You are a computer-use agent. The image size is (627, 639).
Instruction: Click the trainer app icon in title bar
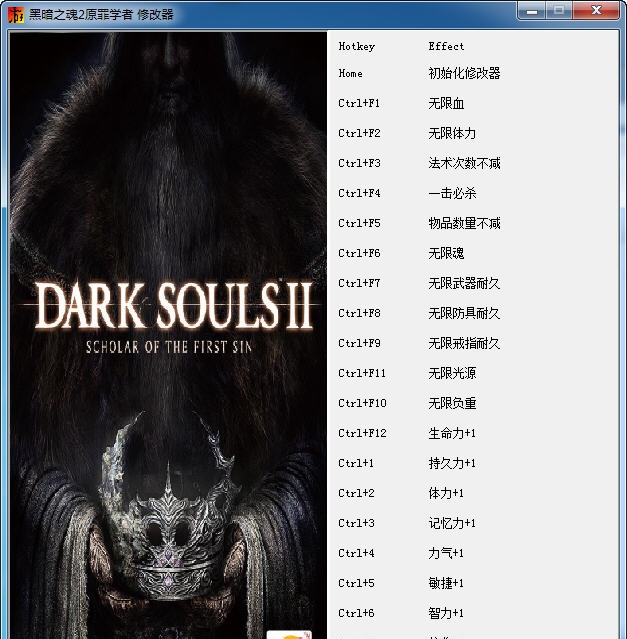pos(16,15)
